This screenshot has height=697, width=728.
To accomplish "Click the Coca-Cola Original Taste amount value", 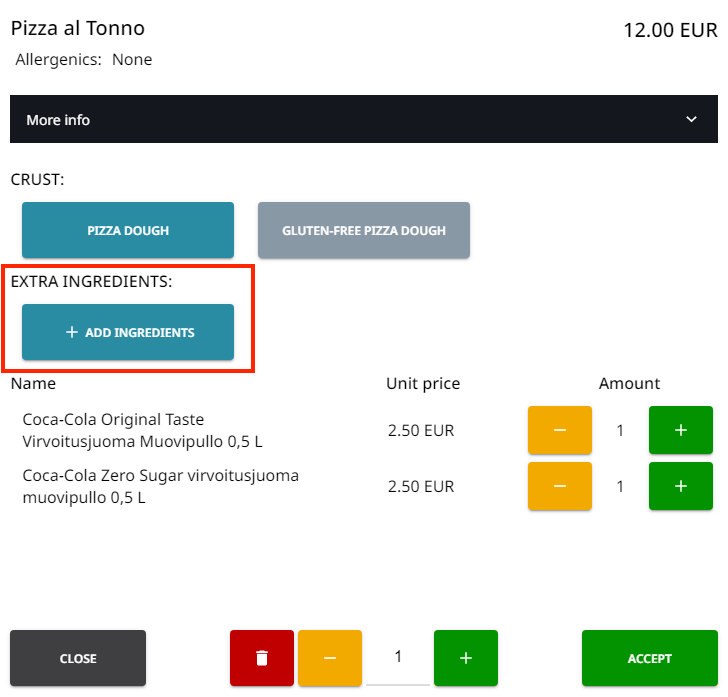I will click(620, 431).
